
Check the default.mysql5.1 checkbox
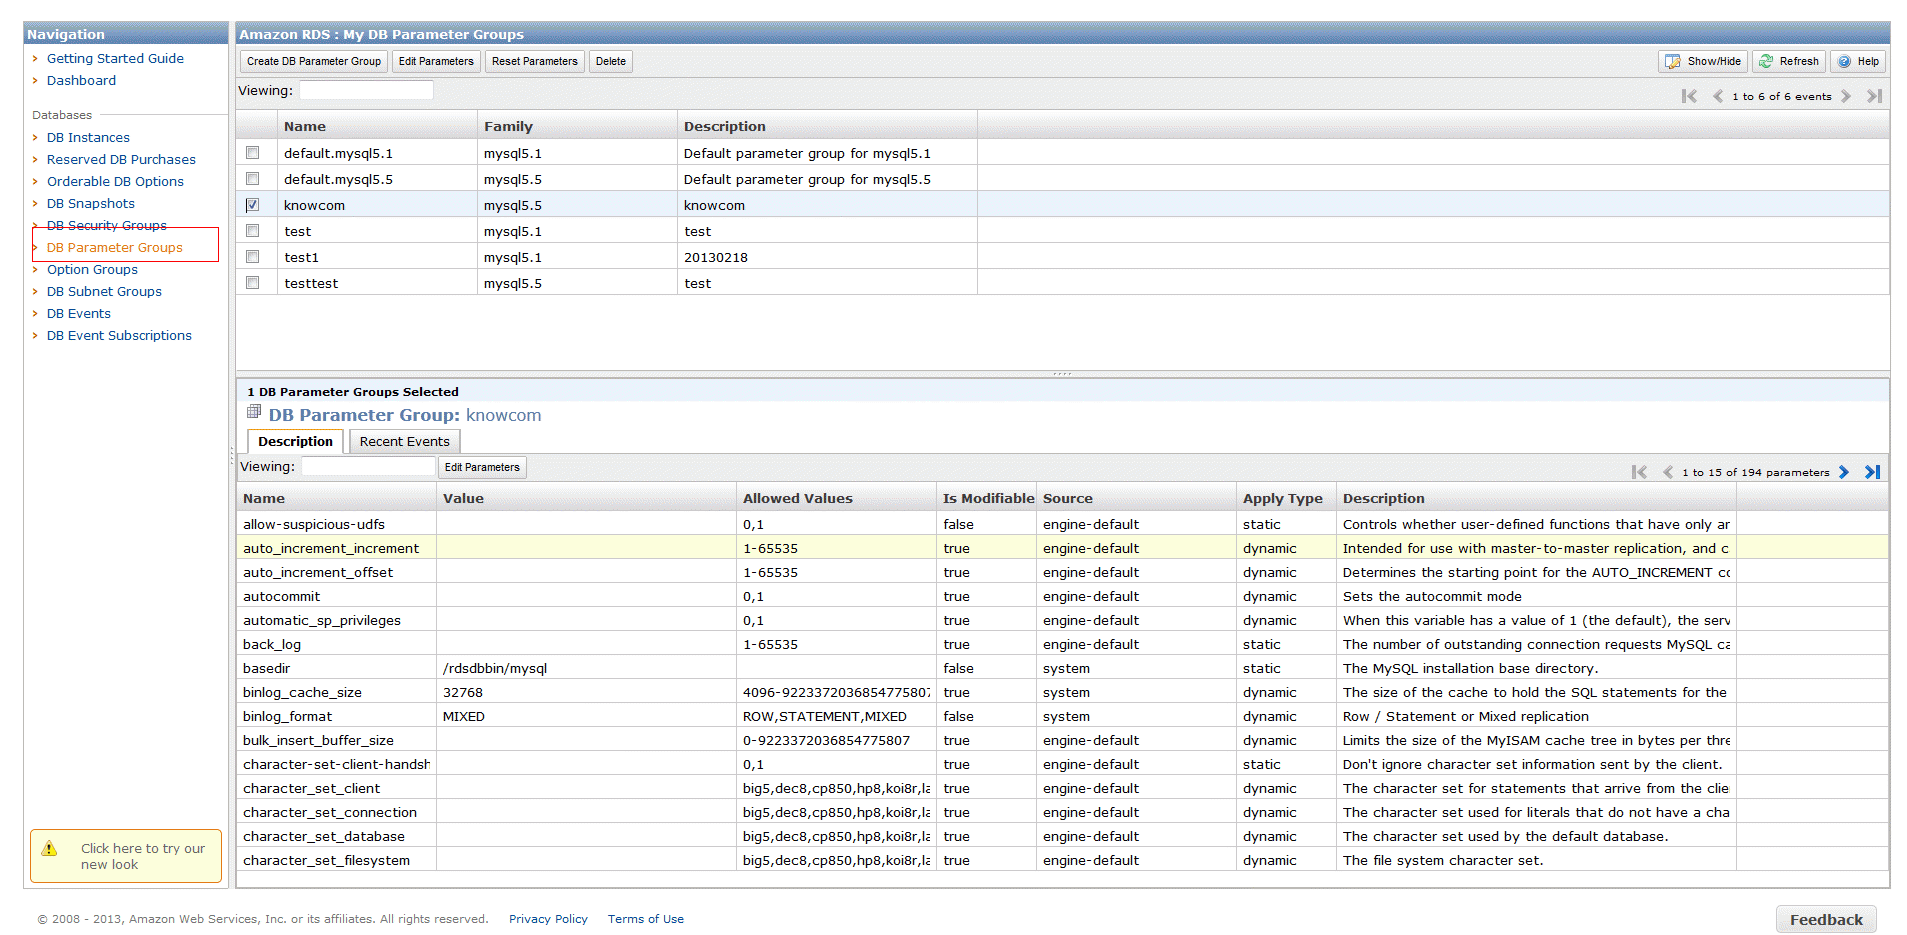point(253,153)
